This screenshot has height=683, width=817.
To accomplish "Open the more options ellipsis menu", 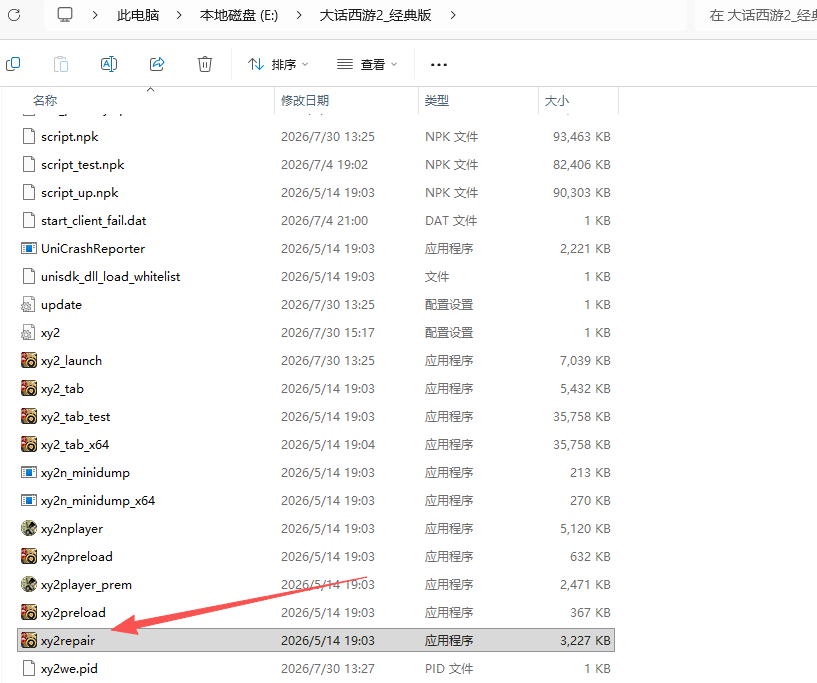I will click(x=439, y=65).
